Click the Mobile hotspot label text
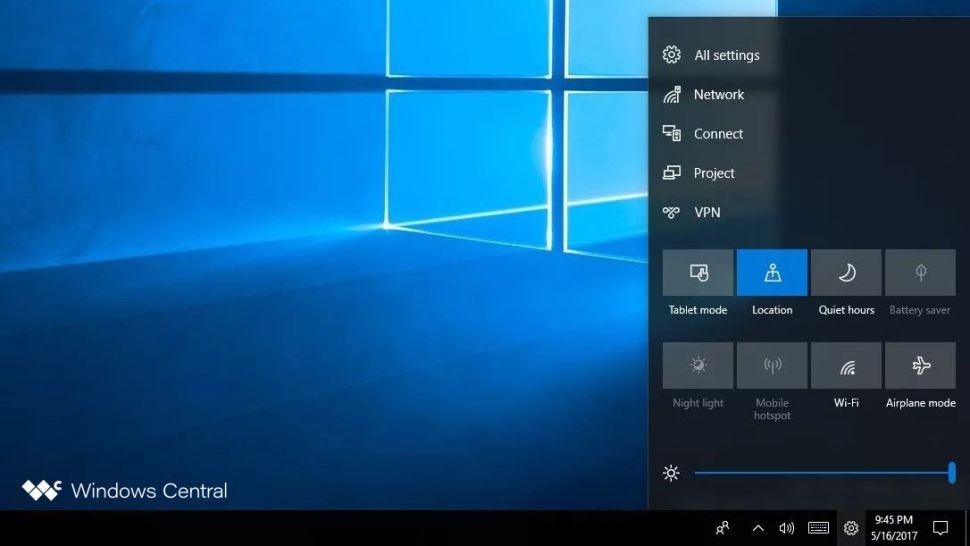This screenshot has height=546, width=970. pos(772,409)
